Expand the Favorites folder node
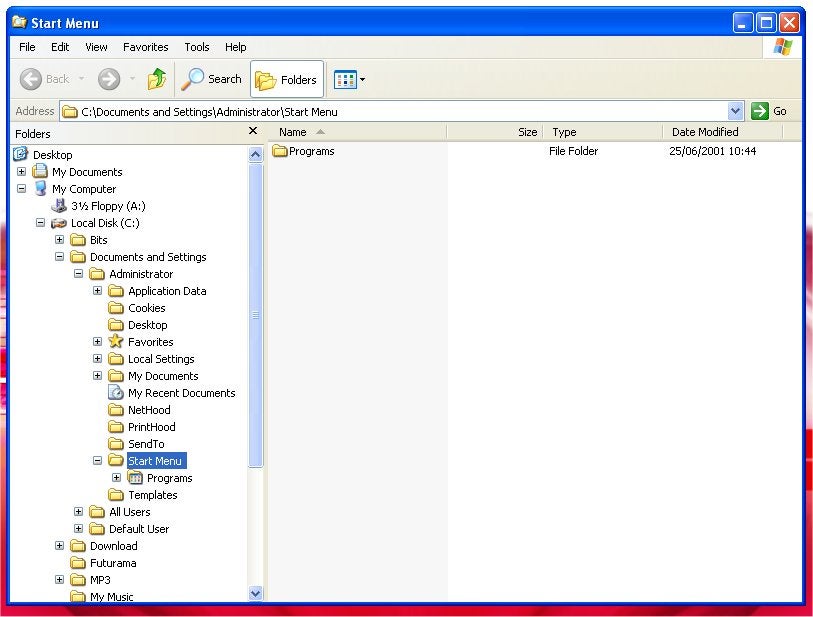The width and height of the screenshot is (813, 617). (x=97, y=342)
